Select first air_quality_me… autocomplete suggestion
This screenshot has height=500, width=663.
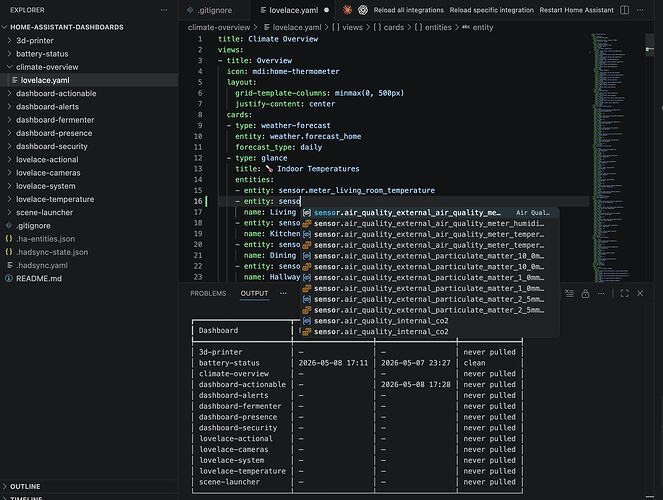[x=430, y=213]
